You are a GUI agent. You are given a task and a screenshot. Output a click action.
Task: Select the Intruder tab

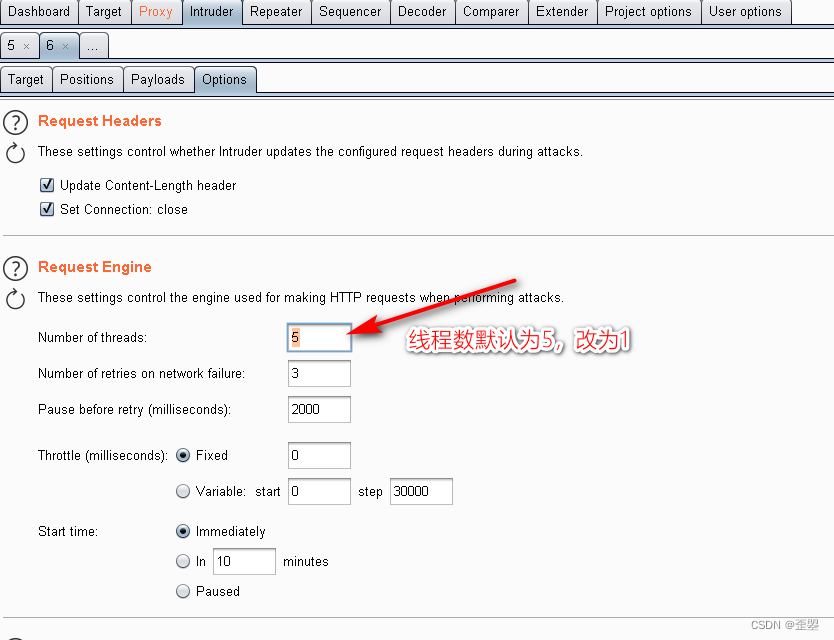[x=212, y=12]
